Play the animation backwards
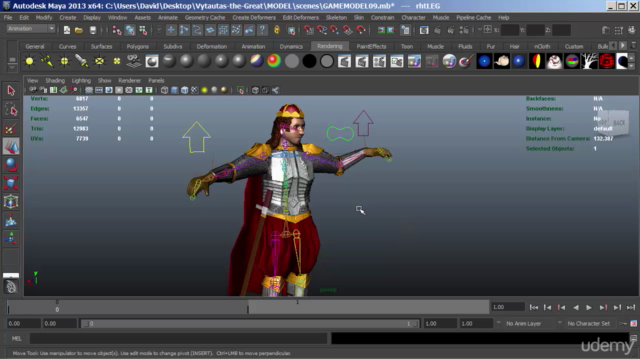The width and height of the screenshot is (640, 360). pos(576,307)
